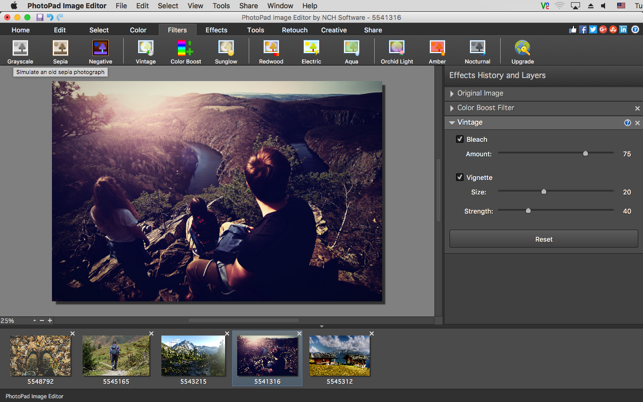Viewport: 643px width, 402px height.
Task: Open the Tools ribbon tab
Action: [255, 30]
